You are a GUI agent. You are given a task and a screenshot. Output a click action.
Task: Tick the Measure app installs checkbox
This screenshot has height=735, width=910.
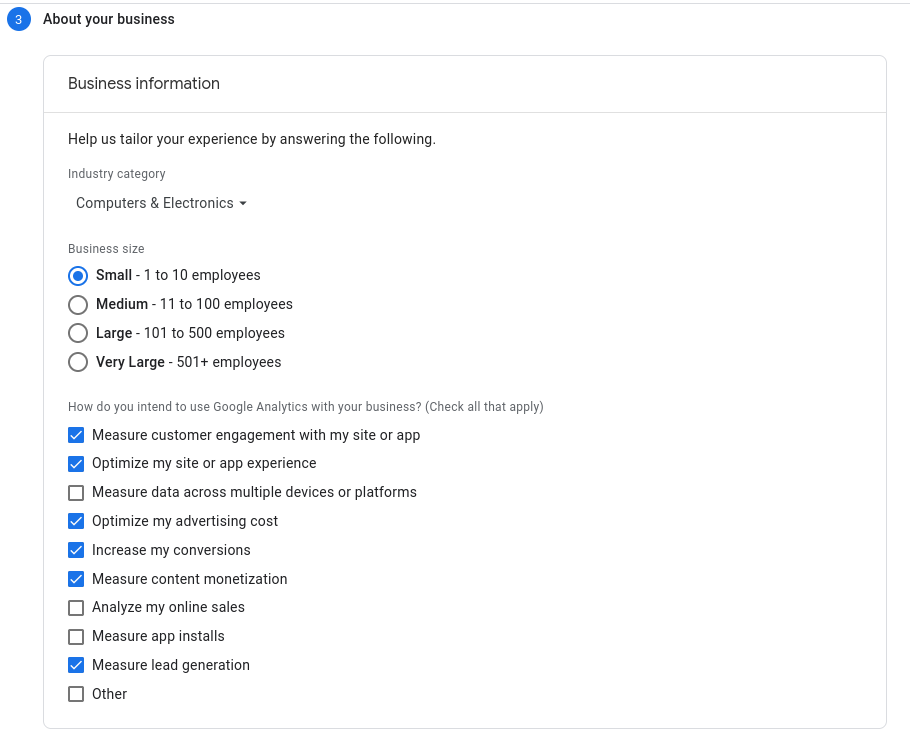tap(76, 636)
